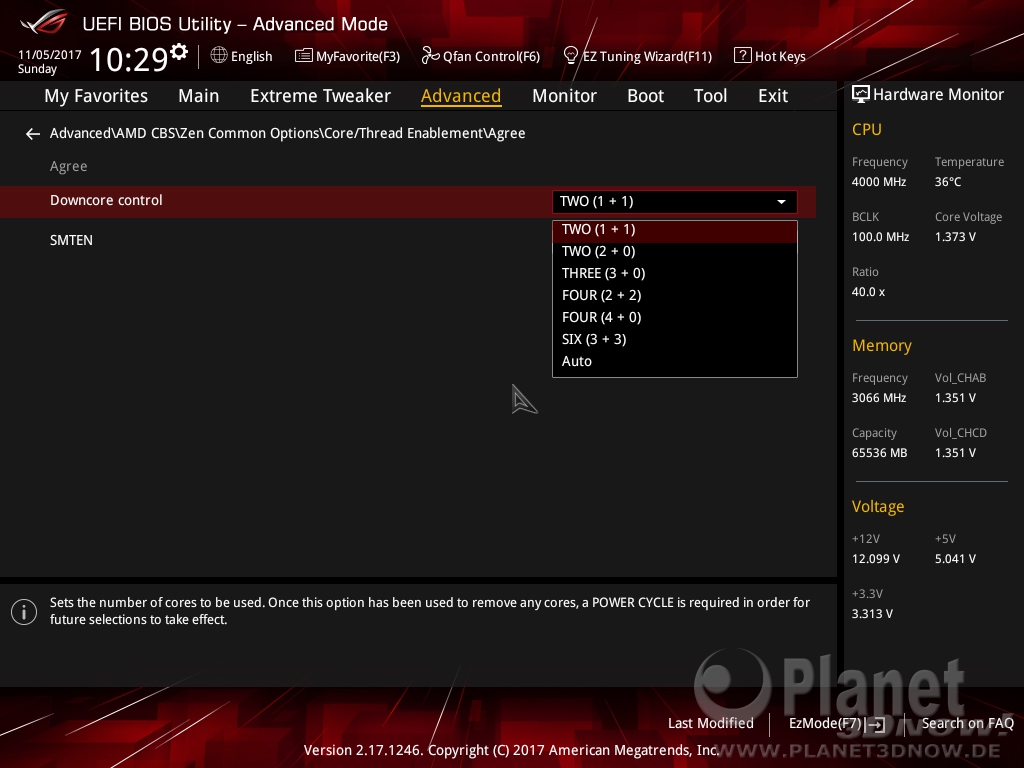Select the Advanced tab
1024x768 pixels.
461,96
